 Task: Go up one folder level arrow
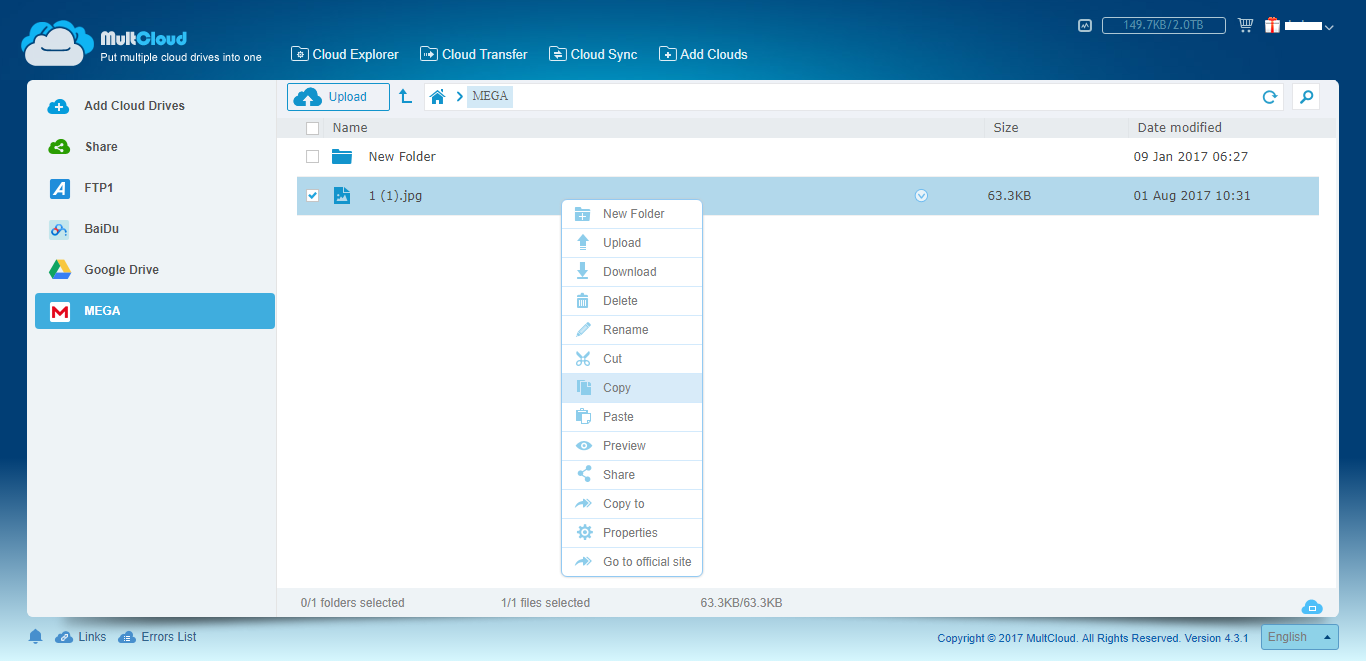pyautogui.click(x=405, y=97)
